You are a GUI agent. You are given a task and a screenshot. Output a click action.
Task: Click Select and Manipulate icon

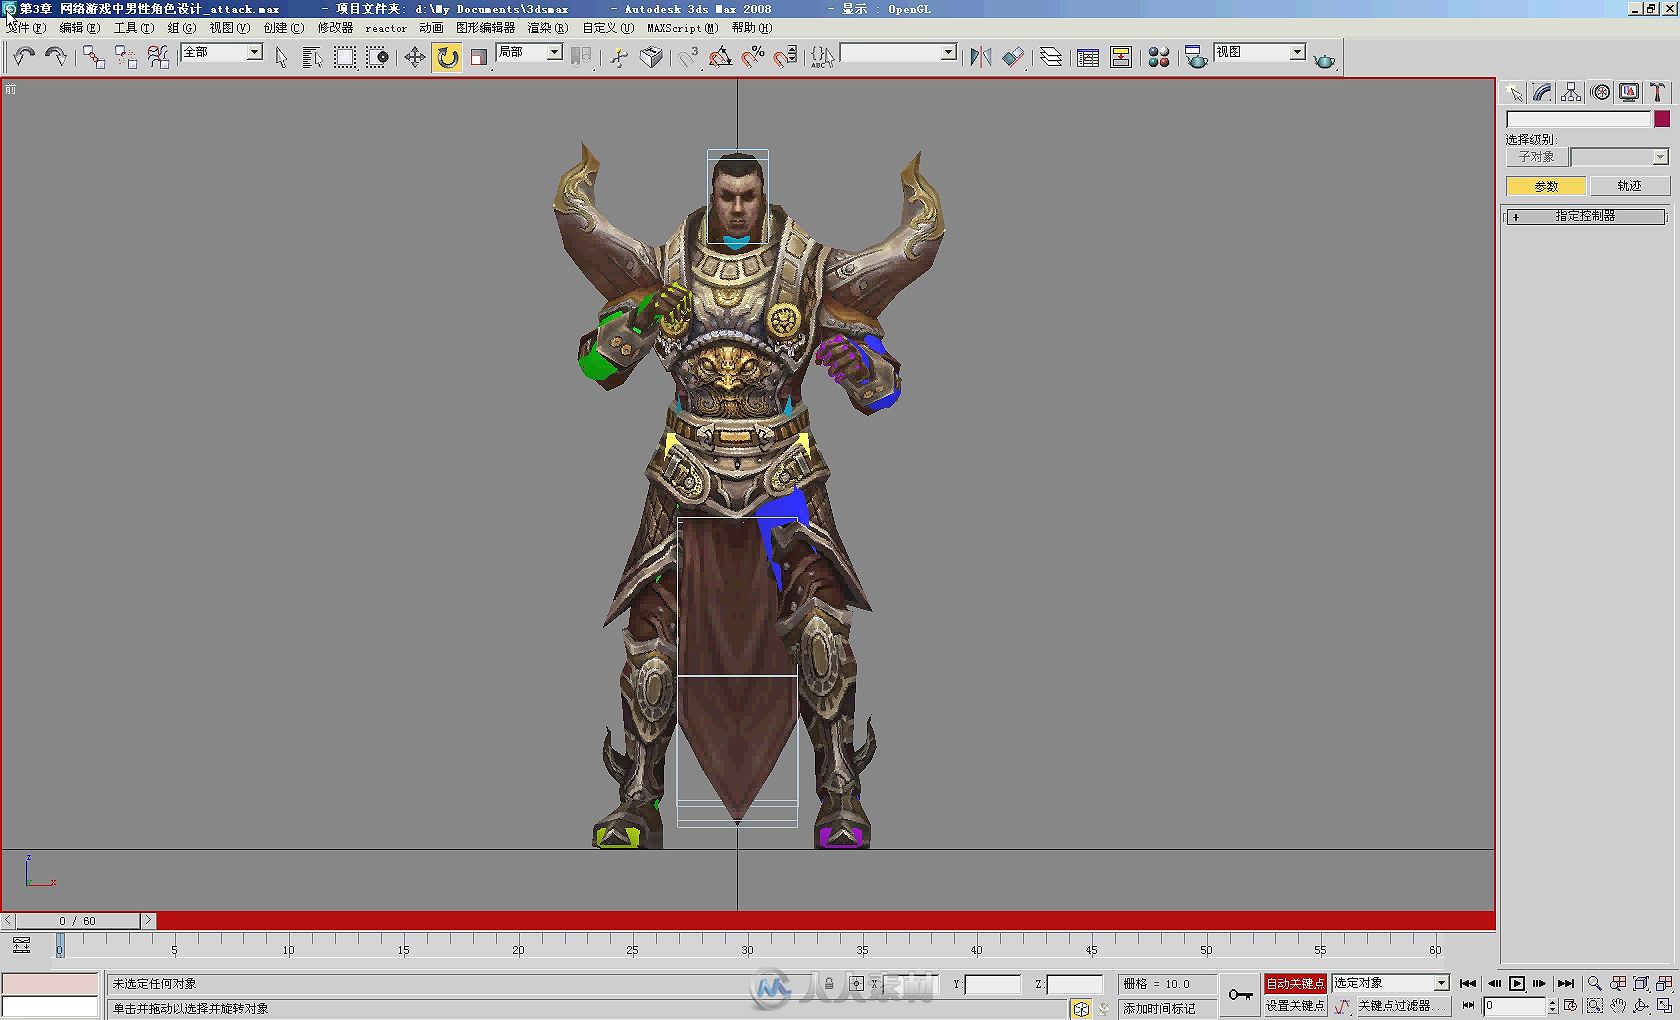(x=618, y=57)
